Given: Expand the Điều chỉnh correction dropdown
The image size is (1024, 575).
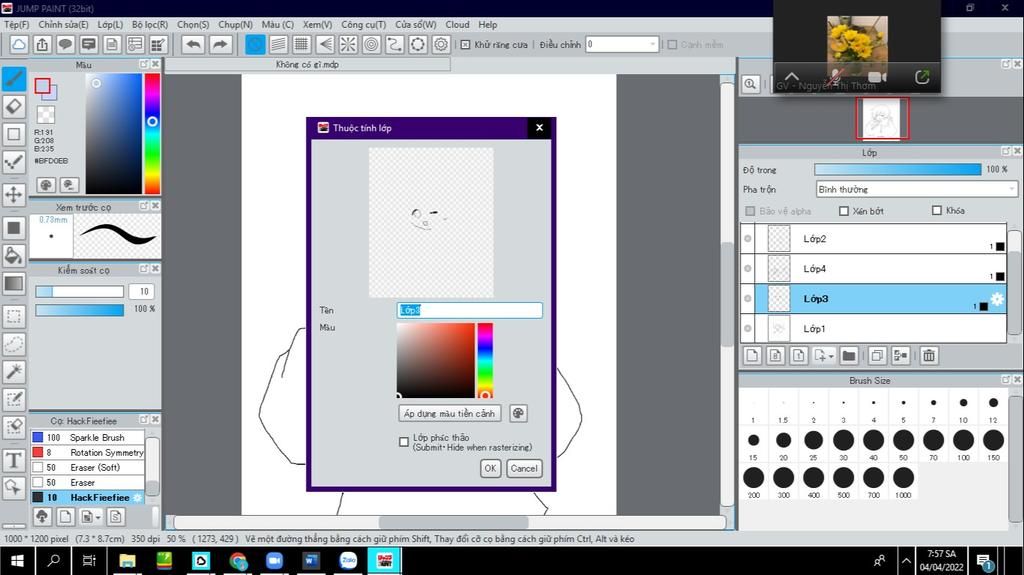Looking at the screenshot, I should click(653, 44).
